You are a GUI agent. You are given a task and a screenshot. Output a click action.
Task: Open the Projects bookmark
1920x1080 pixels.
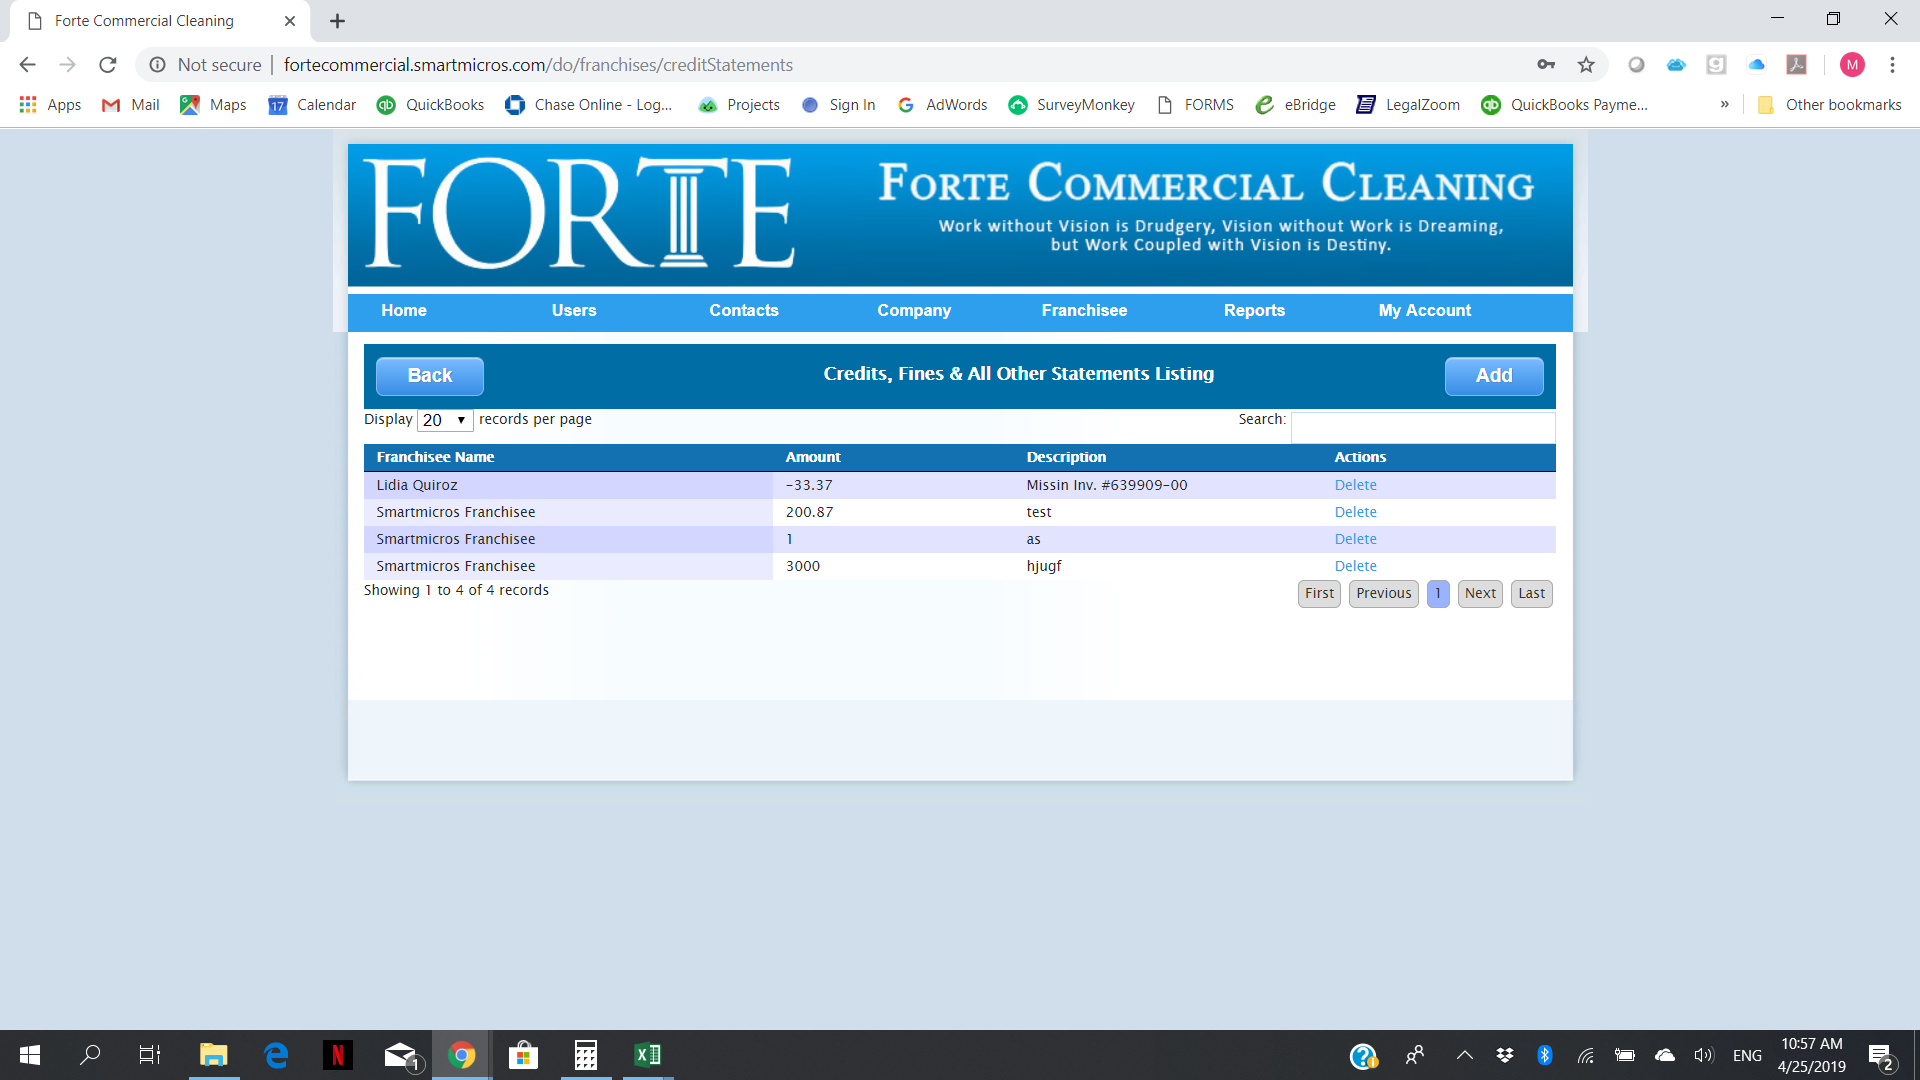click(739, 105)
